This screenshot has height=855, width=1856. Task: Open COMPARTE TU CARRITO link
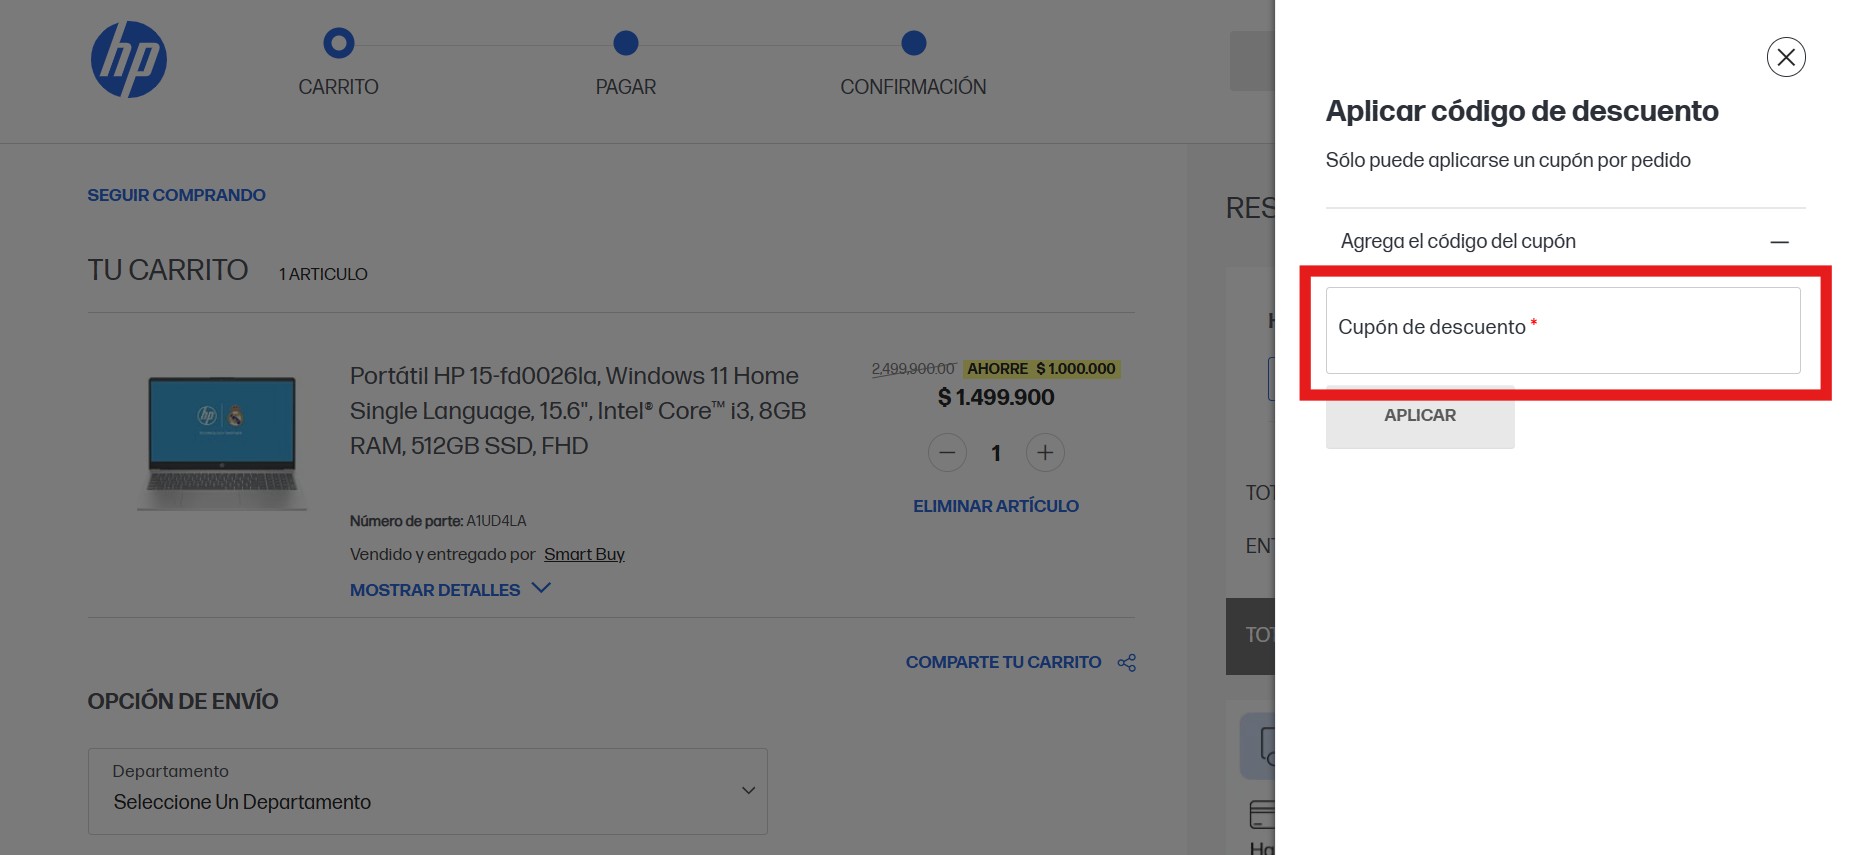click(1003, 662)
